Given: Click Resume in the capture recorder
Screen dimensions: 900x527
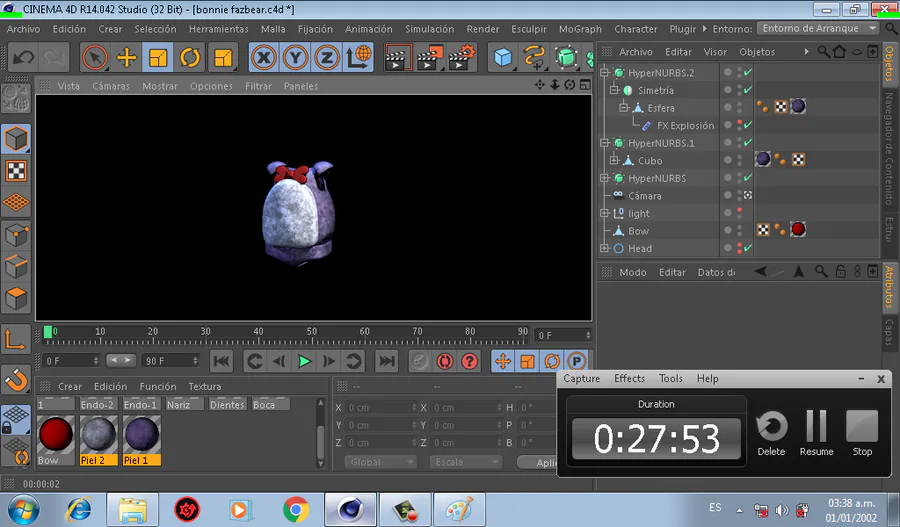Looking at the screenshot, I should coord(816,433).
